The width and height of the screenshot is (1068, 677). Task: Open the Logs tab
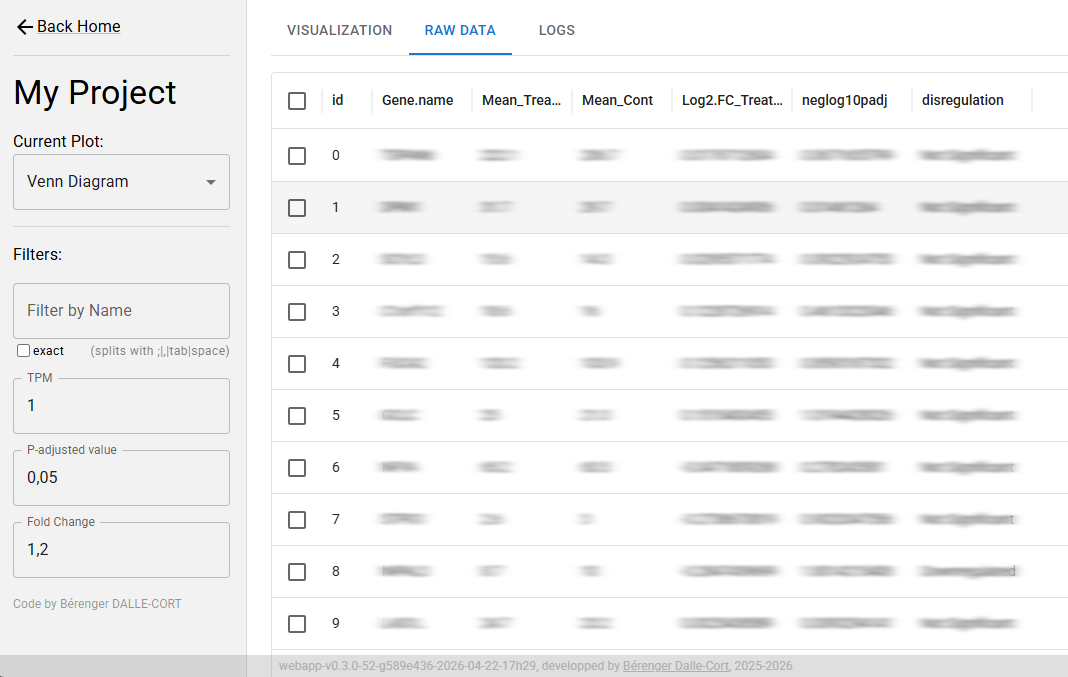pyautogui.click(x=556, y=30)
